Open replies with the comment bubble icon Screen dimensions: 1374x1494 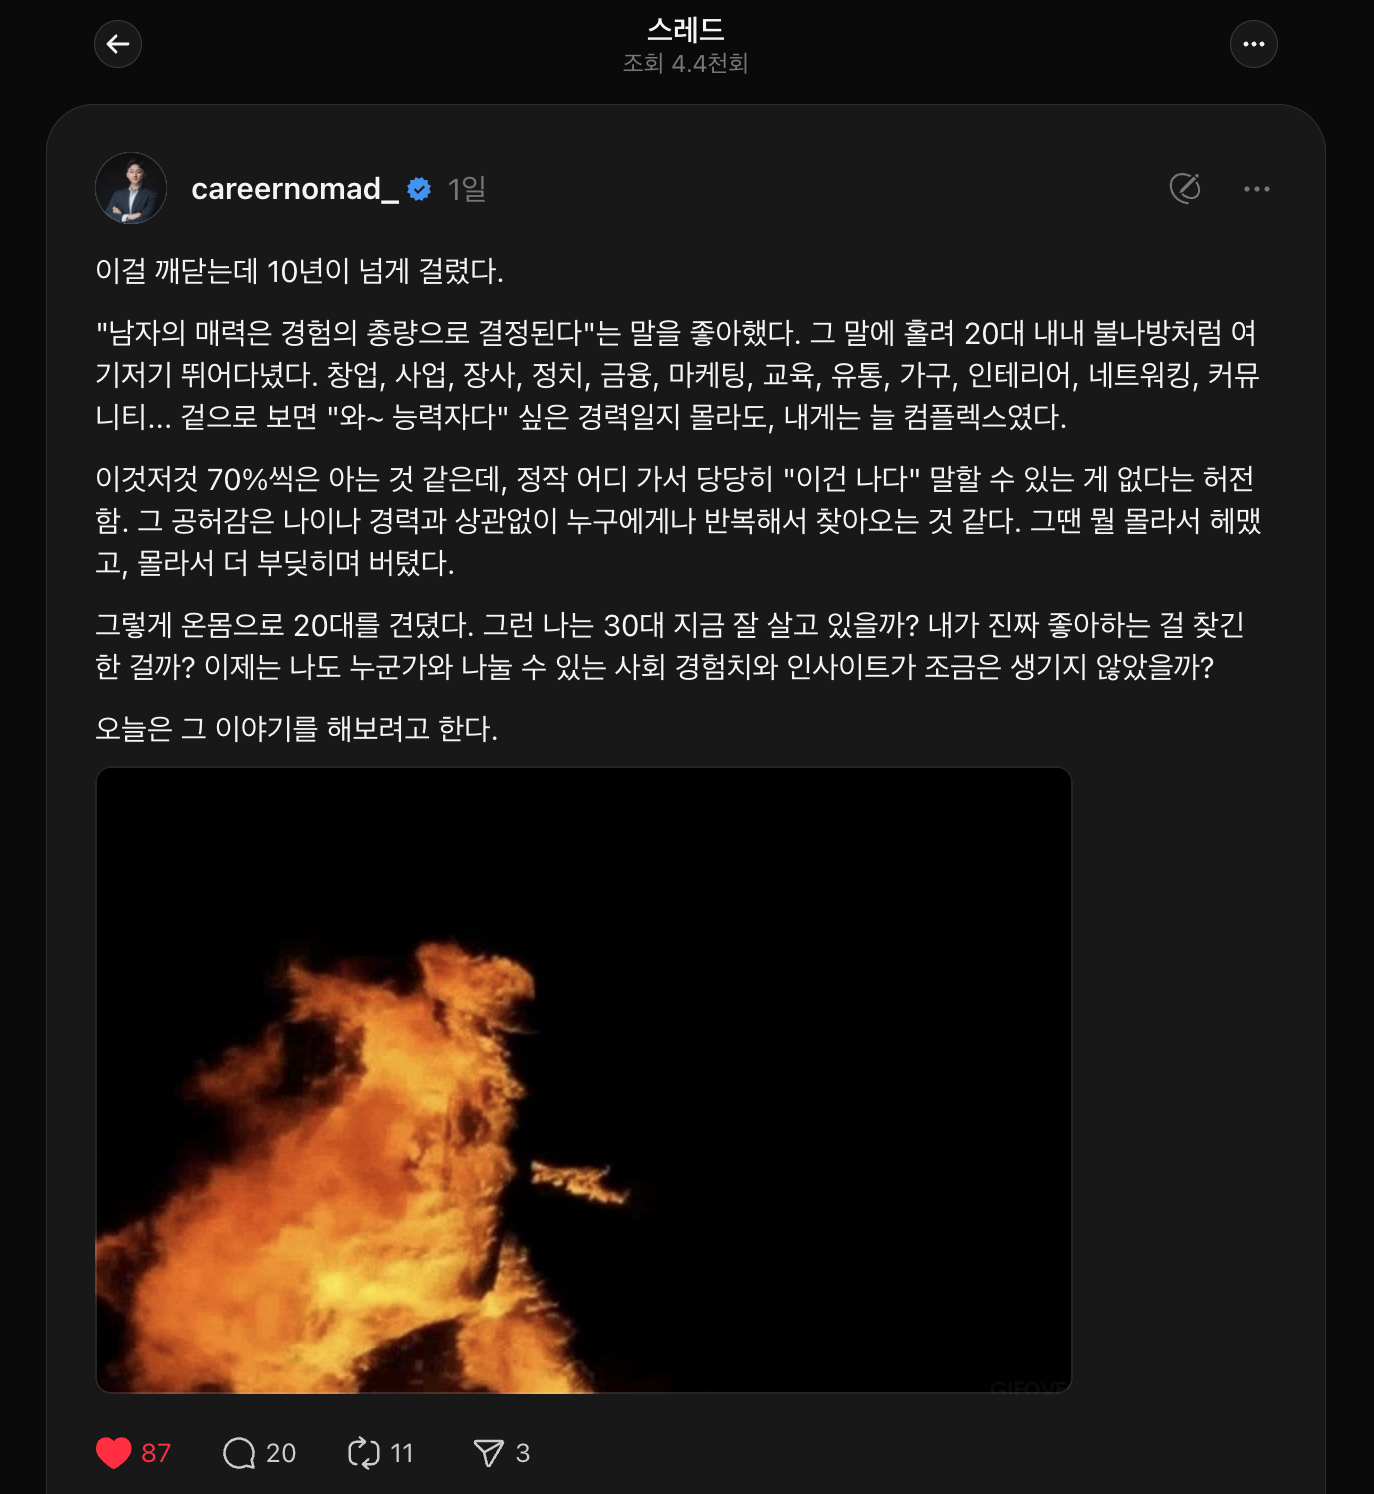tap(239, 1452)
